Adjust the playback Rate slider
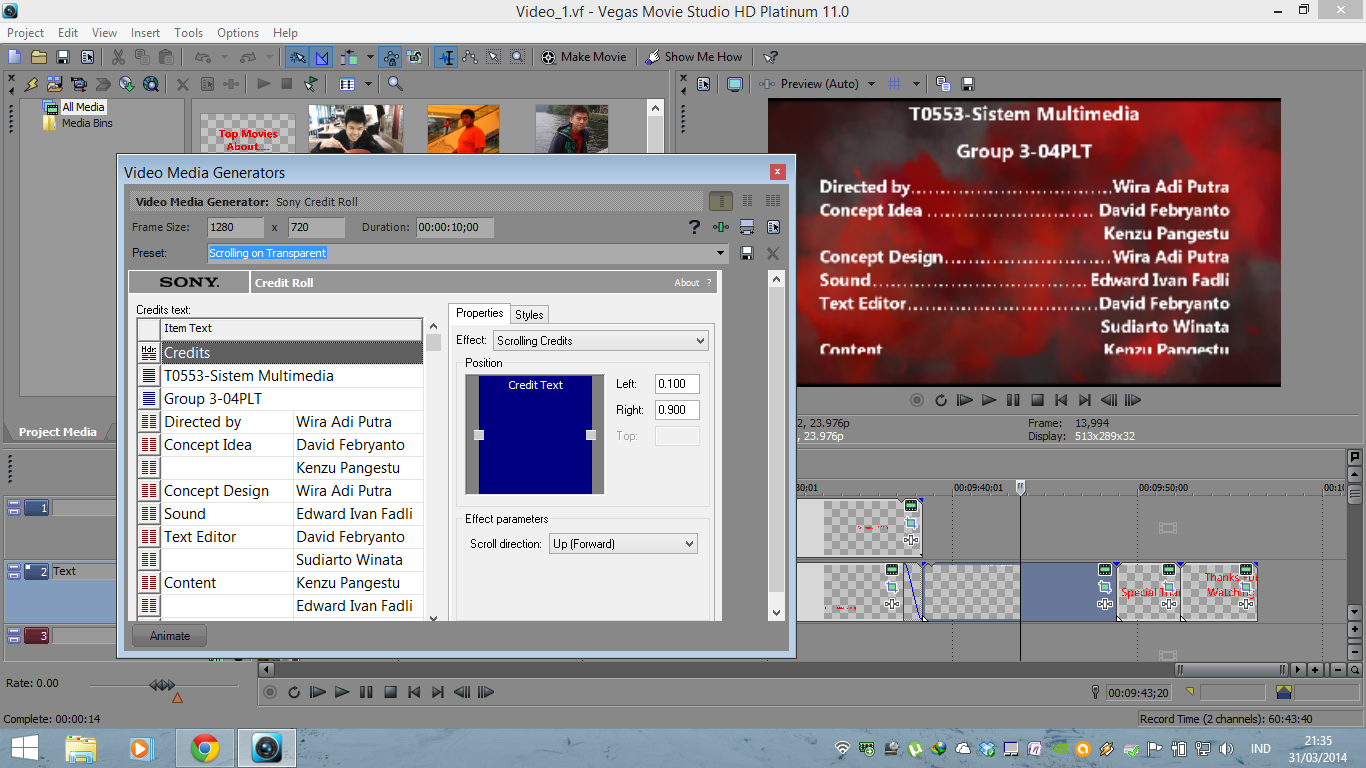 click(x=161, y=685)
